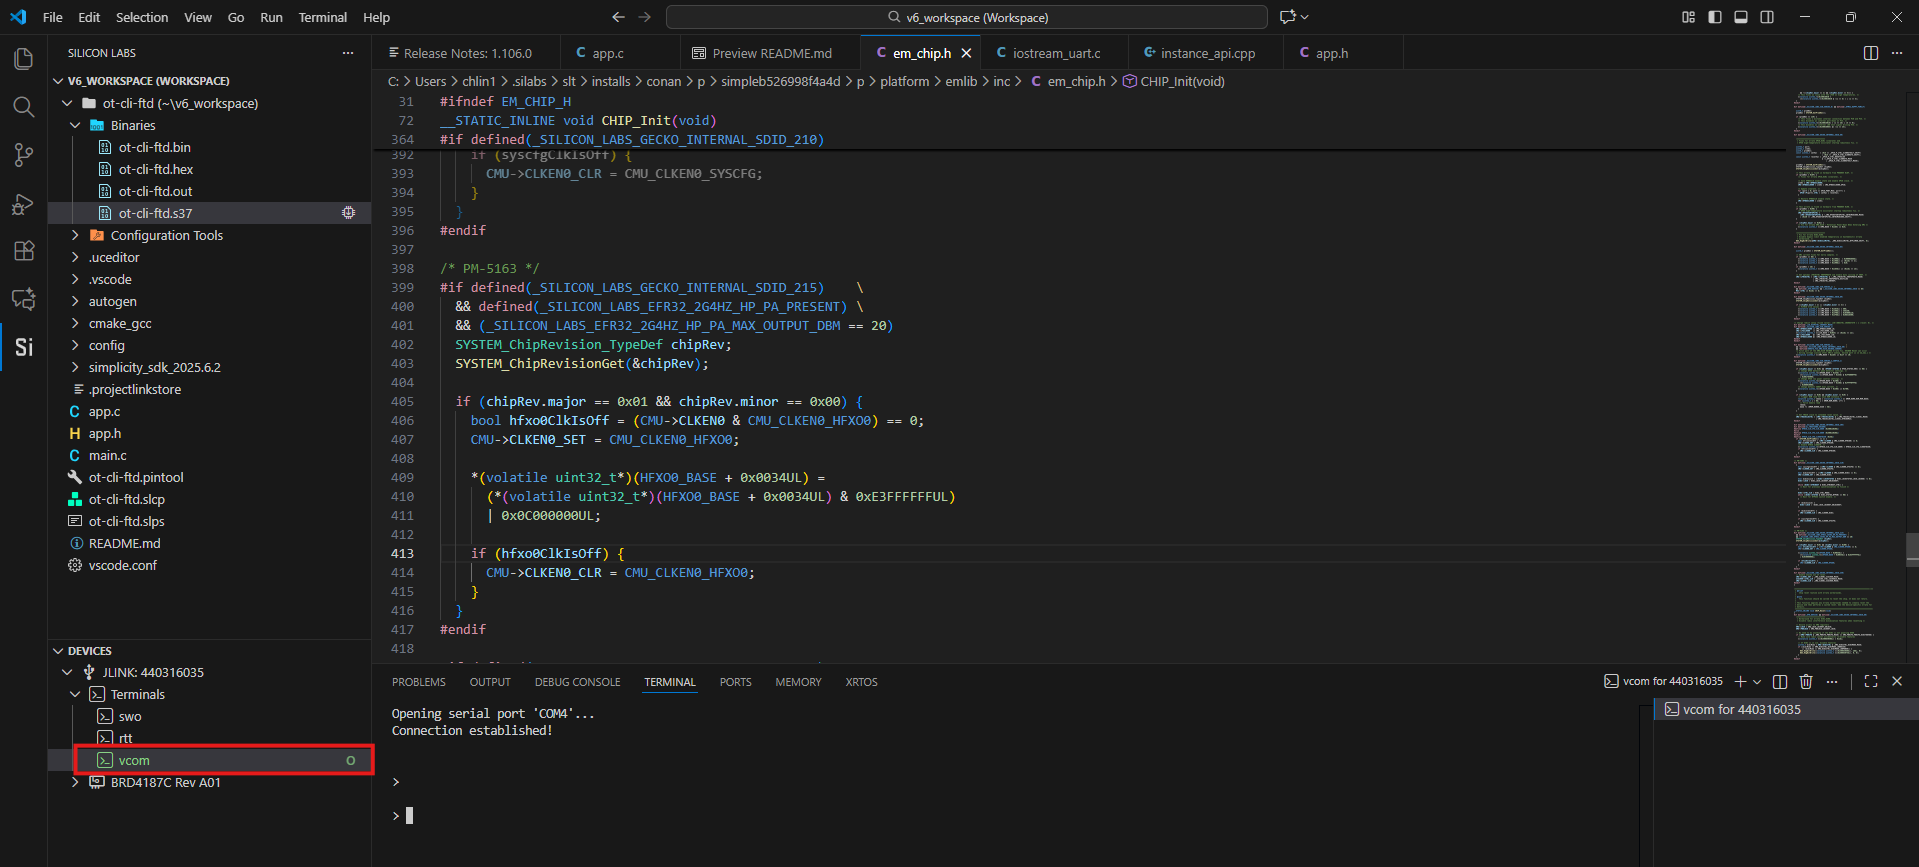Open the Run and Debug view

(x=23, y=204)
